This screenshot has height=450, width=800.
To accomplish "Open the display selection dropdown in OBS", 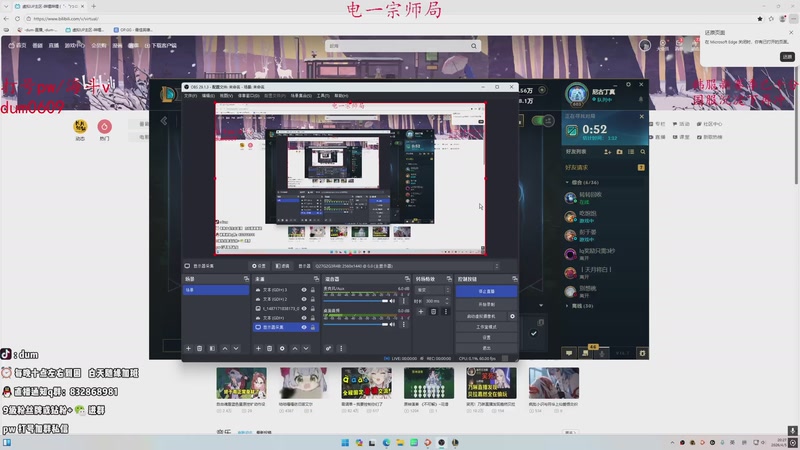I will pos(360,267).
